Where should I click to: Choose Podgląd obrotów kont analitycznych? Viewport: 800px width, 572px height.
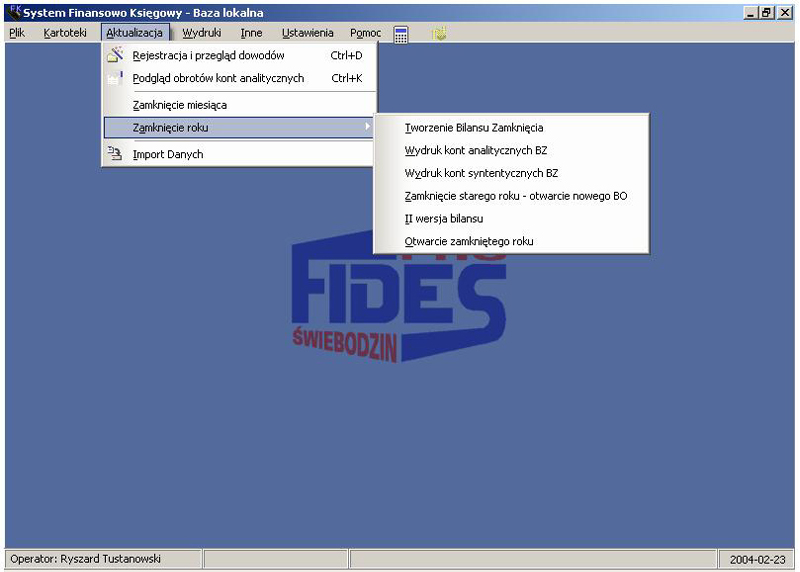tap(239, 78)
